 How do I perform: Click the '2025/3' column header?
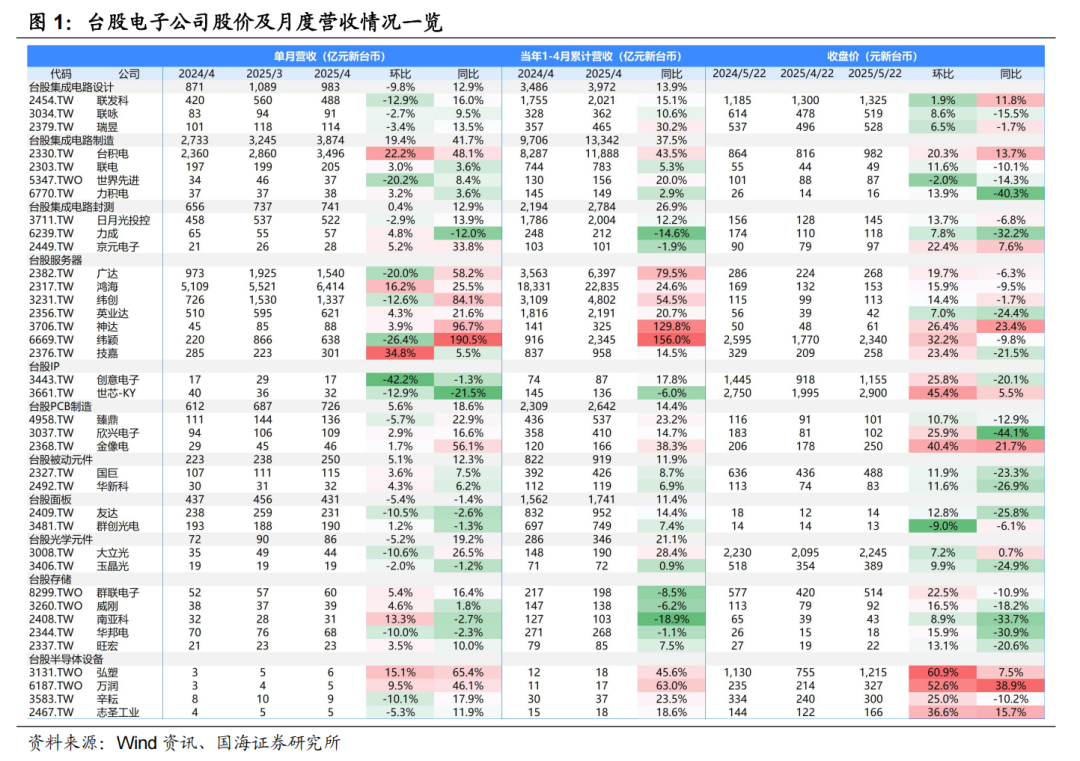(264, 74)
